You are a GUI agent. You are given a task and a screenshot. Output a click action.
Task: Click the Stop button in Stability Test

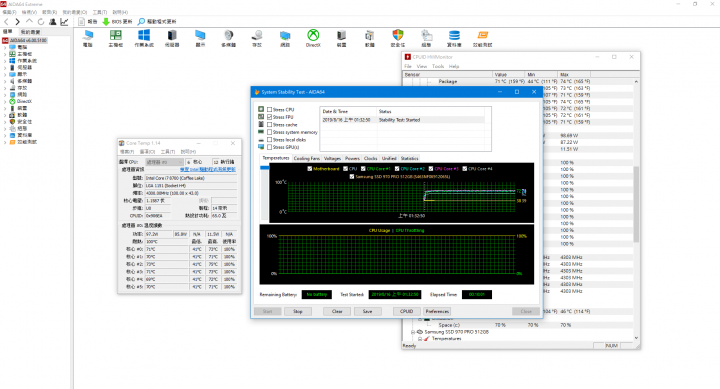point(298,311)
